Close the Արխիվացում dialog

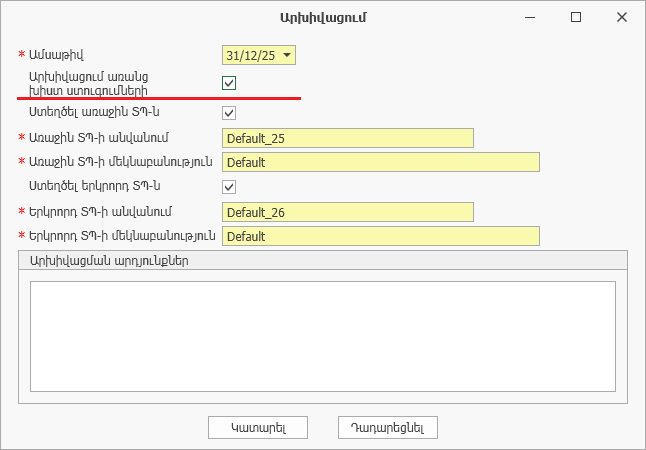point(622,17)
